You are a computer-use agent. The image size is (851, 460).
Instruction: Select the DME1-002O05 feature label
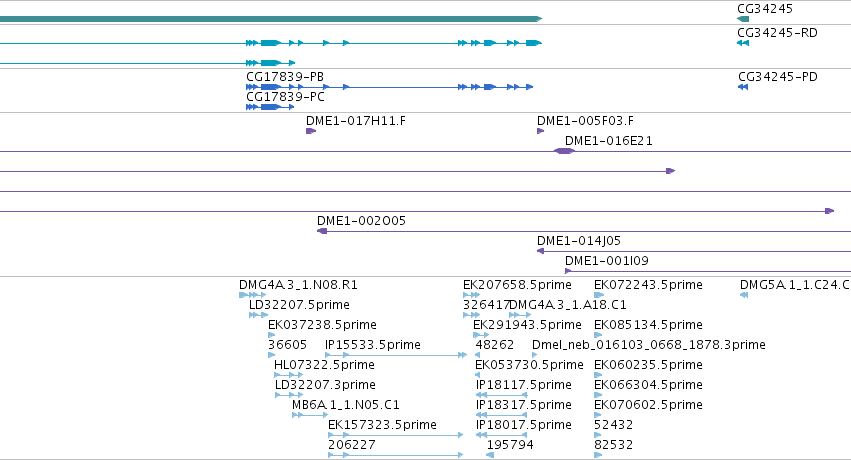[x=361, y=221]
